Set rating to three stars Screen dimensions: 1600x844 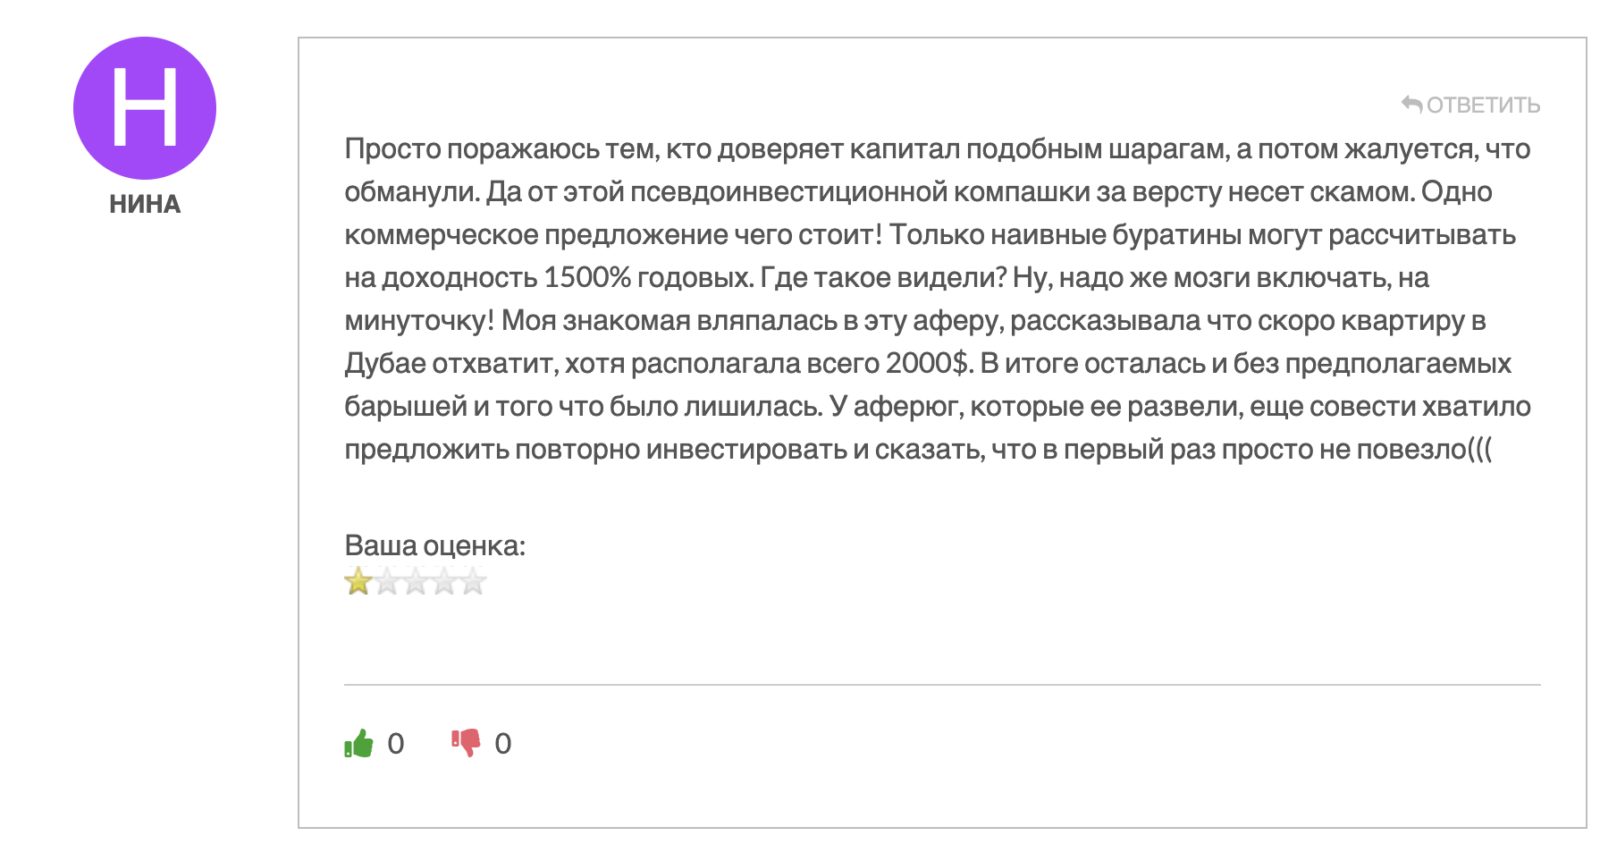pyautogui.click(x=415, y=581)
